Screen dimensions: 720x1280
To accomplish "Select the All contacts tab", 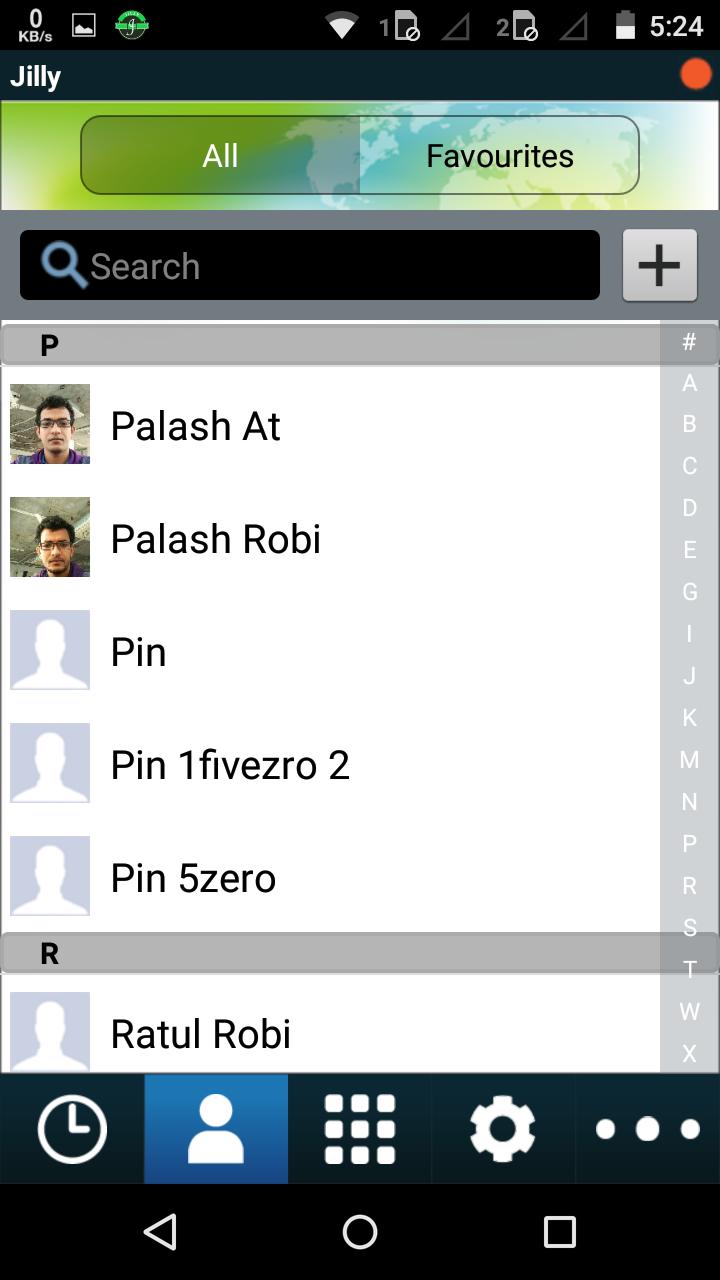I will 220,155.
